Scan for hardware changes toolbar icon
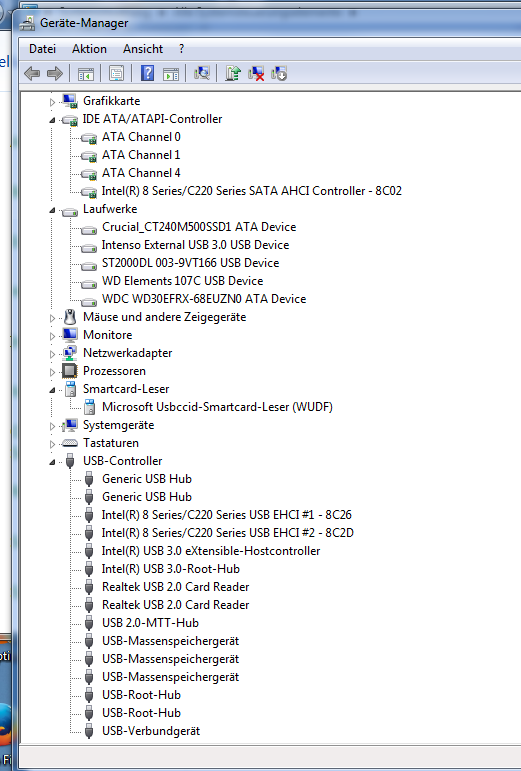 coord(202,74)
